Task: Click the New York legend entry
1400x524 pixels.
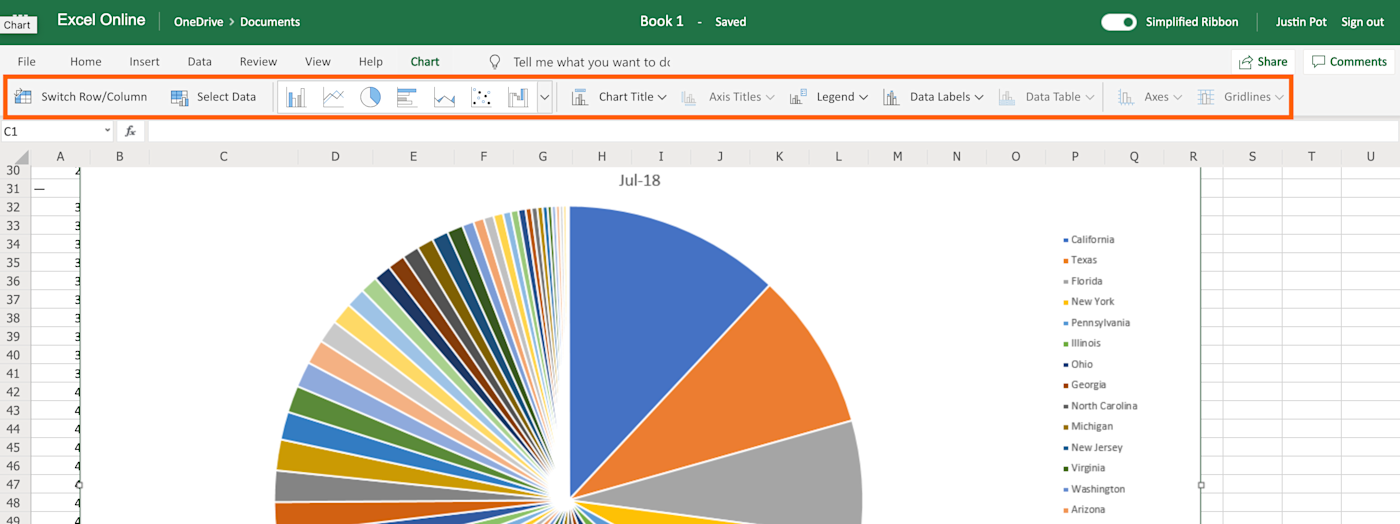Action: 1088,302
